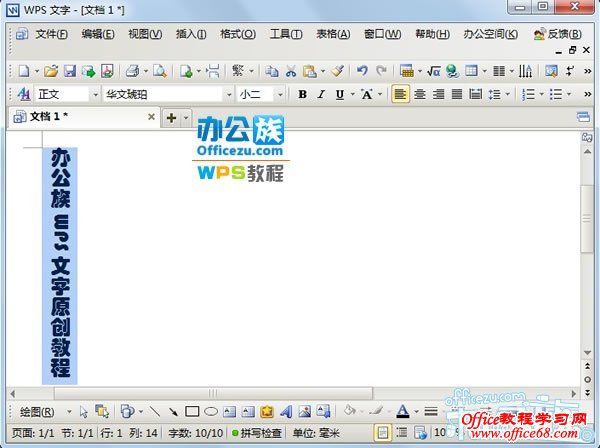Click the fill color bucket
Screen dimensions: 600x448
point(349,411)
